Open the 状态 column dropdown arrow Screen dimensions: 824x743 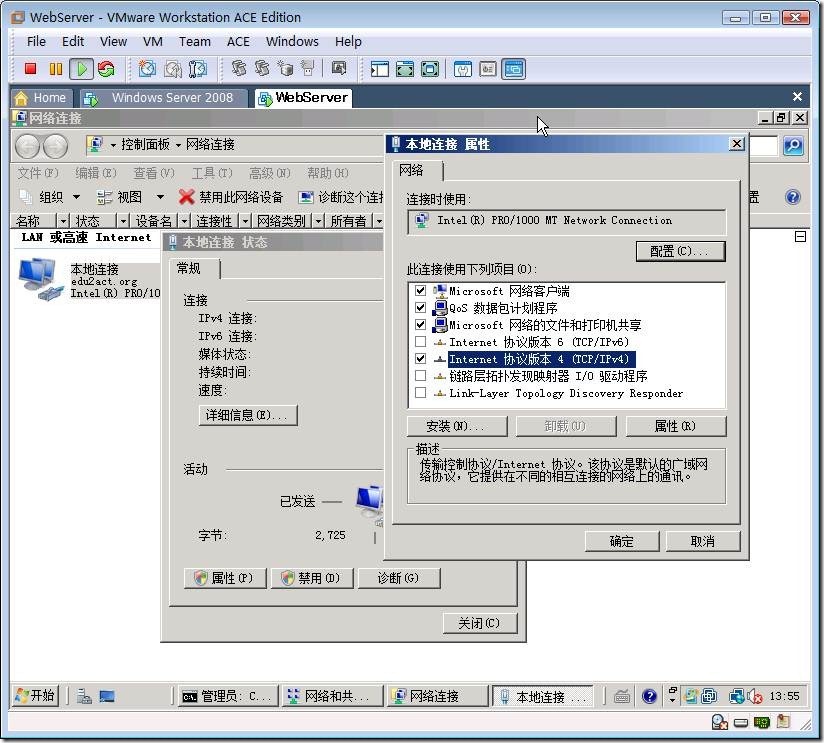(123, 221)
